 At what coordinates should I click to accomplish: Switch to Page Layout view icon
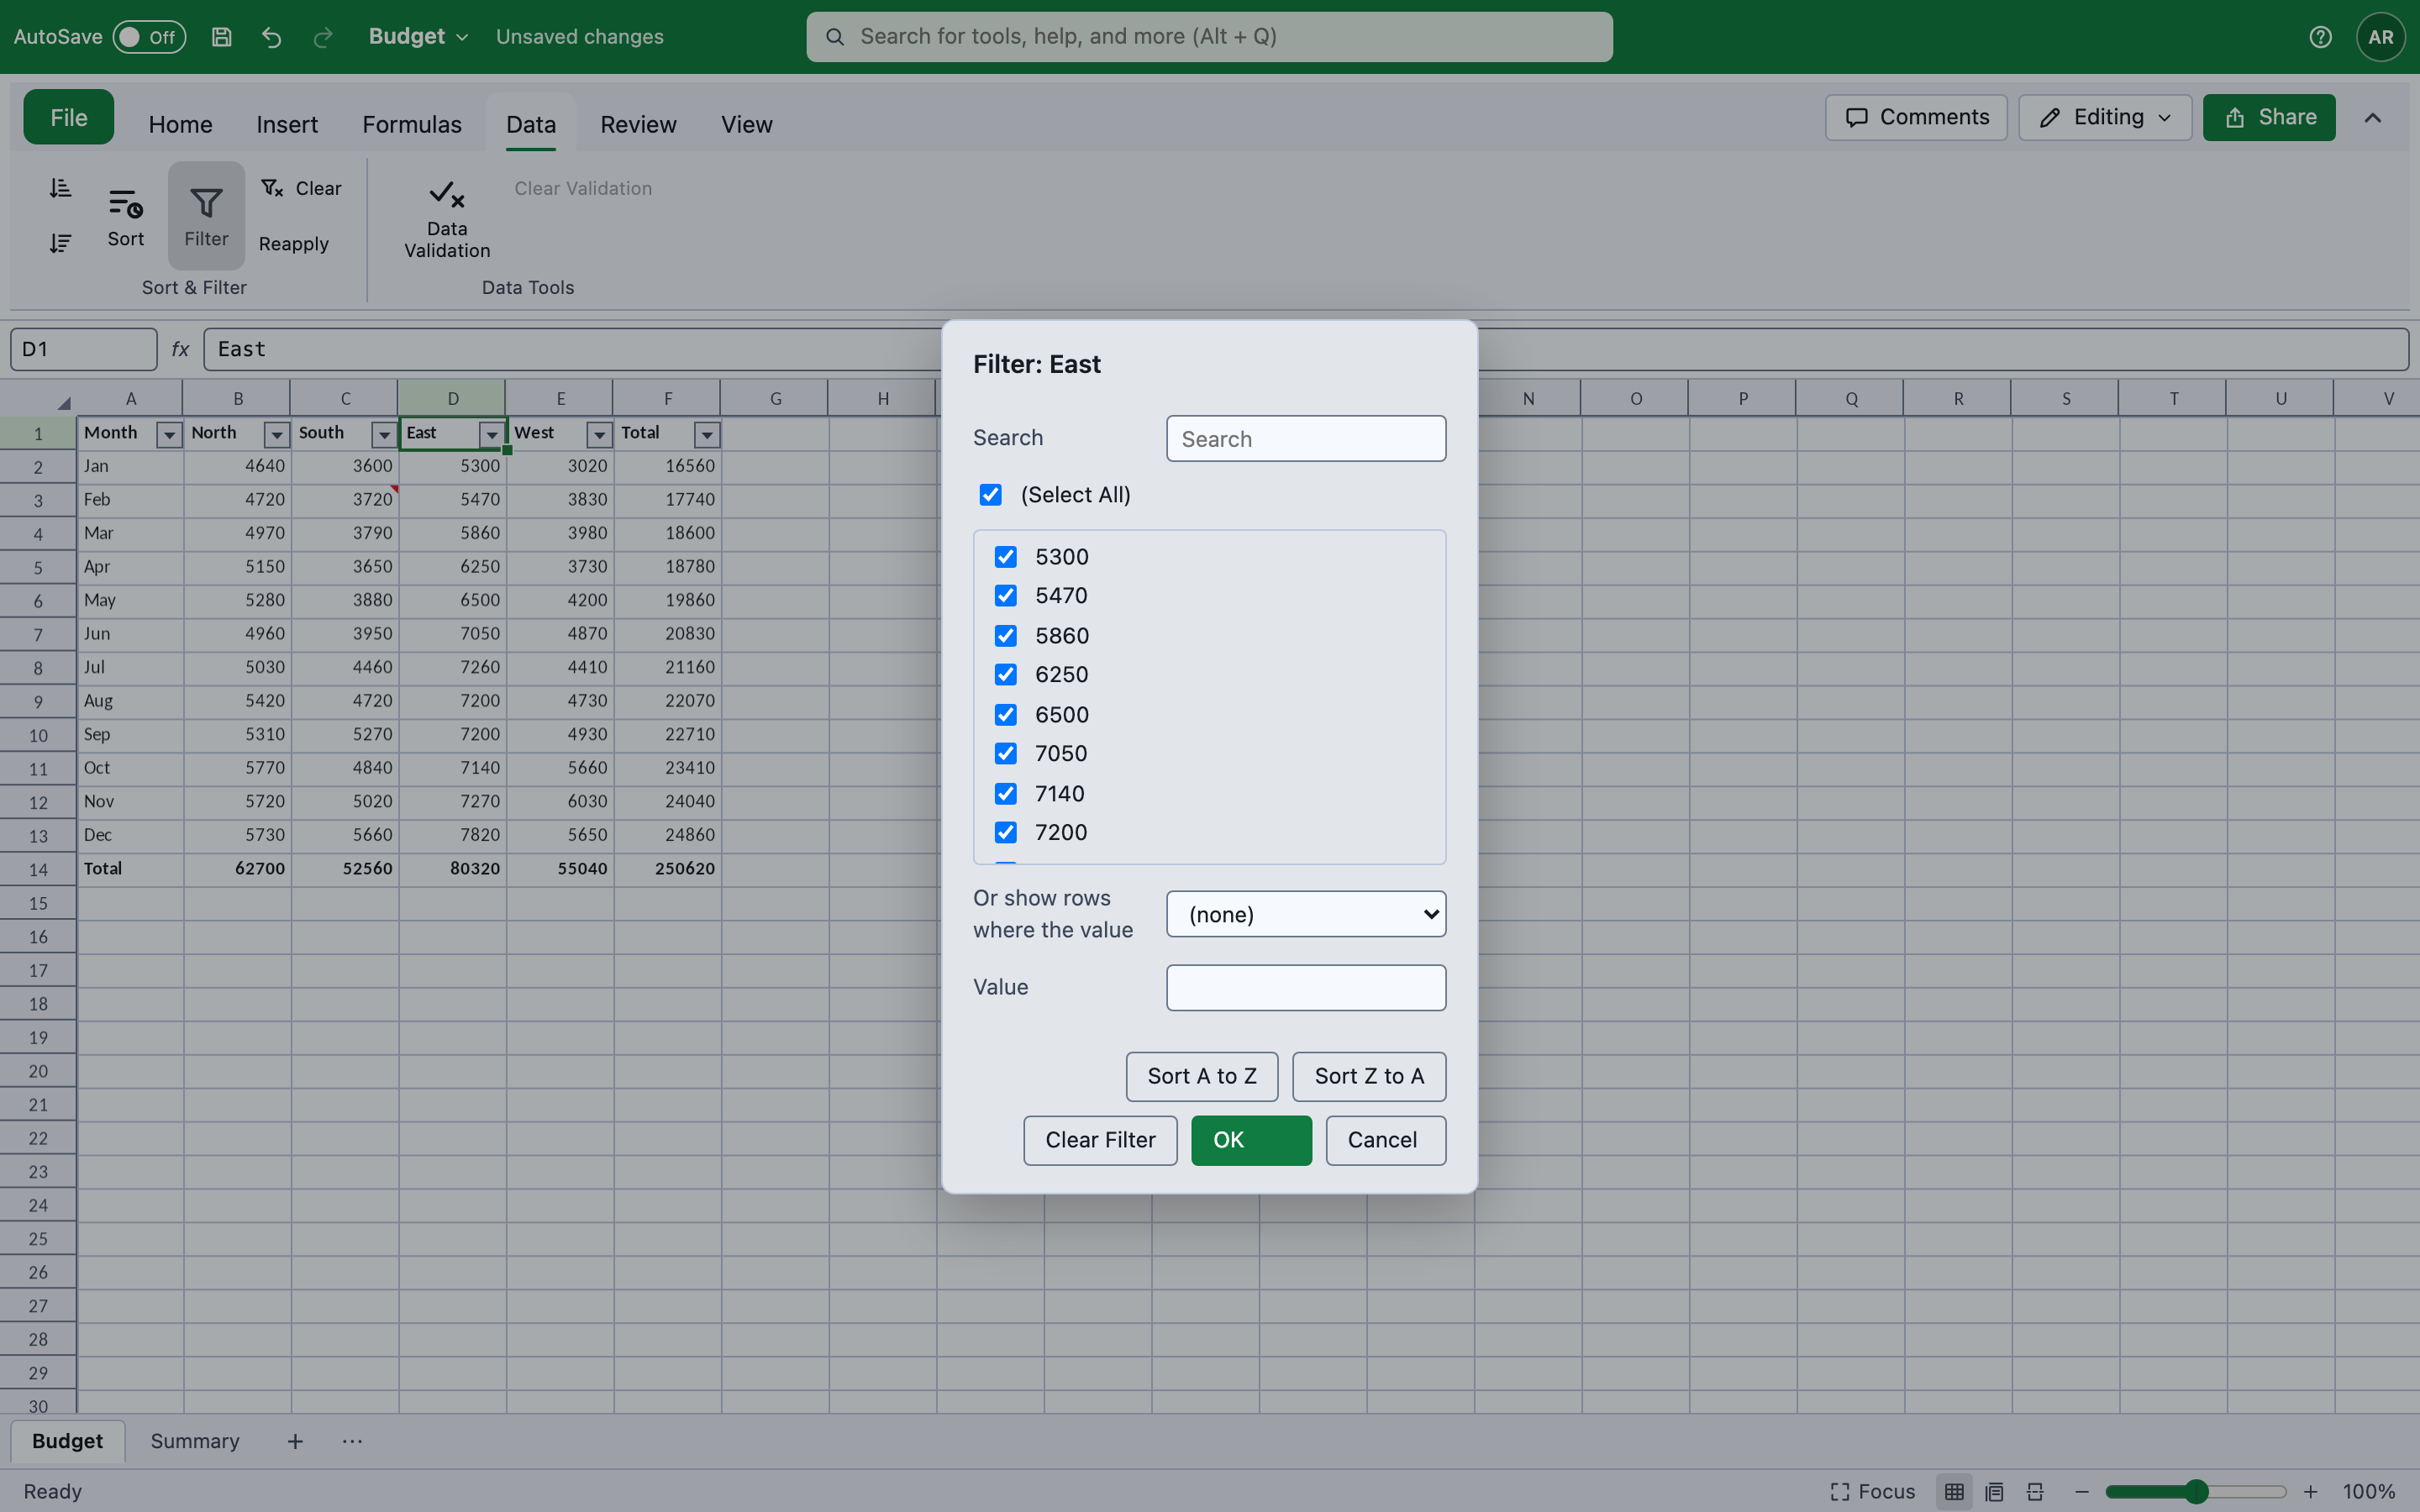click(1994, 1491)
